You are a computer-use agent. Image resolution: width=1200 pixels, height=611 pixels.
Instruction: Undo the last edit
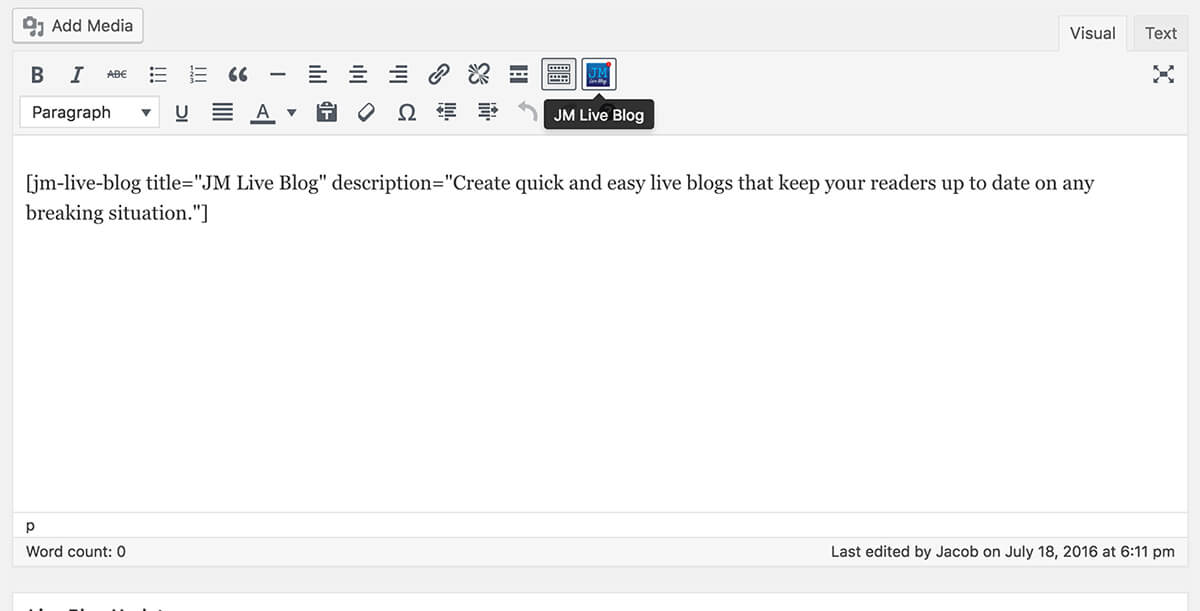coord(527,113)
